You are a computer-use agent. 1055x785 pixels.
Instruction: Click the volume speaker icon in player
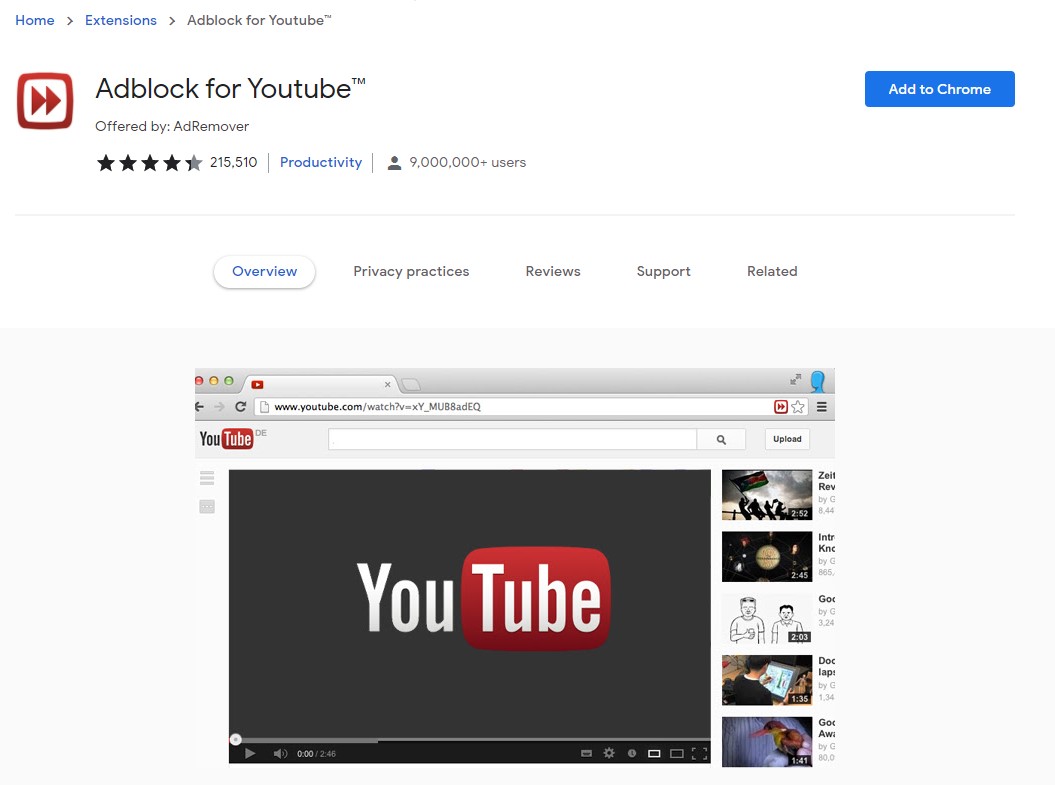280,753
